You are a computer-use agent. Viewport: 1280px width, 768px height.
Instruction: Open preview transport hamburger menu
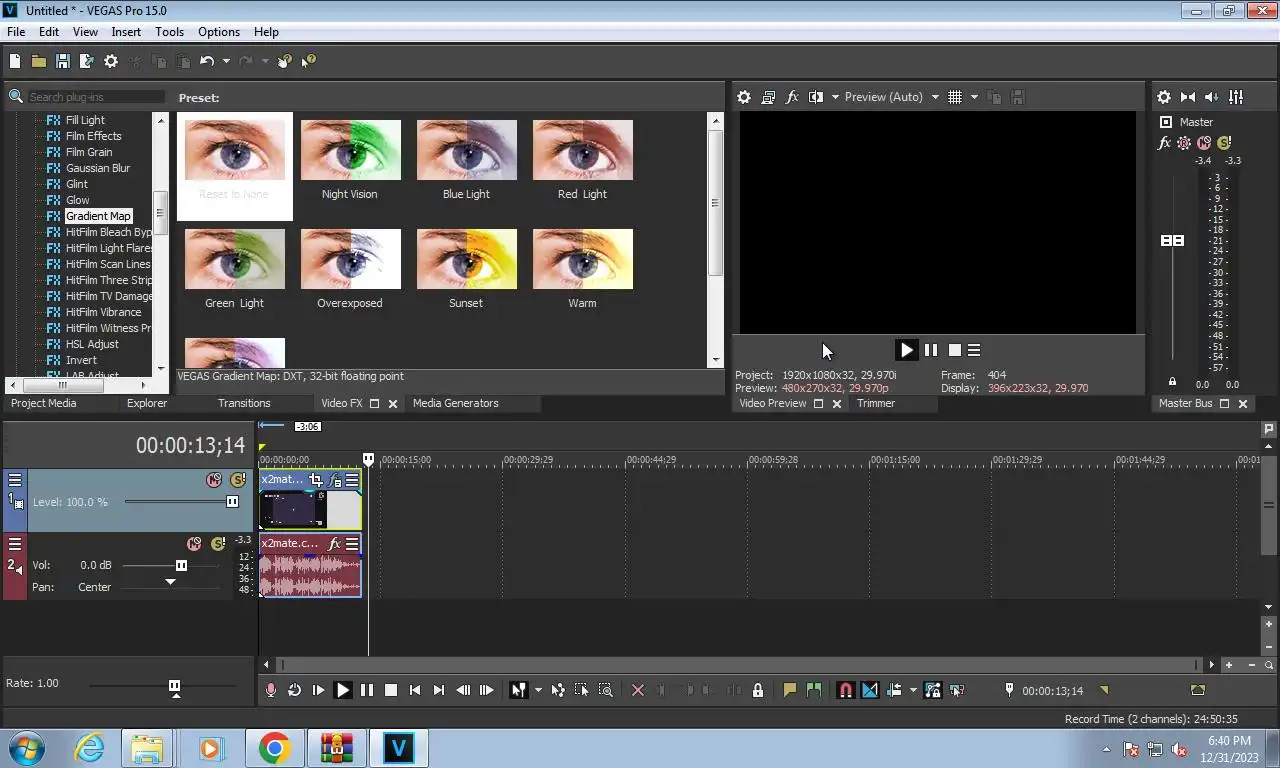(974, 350)
